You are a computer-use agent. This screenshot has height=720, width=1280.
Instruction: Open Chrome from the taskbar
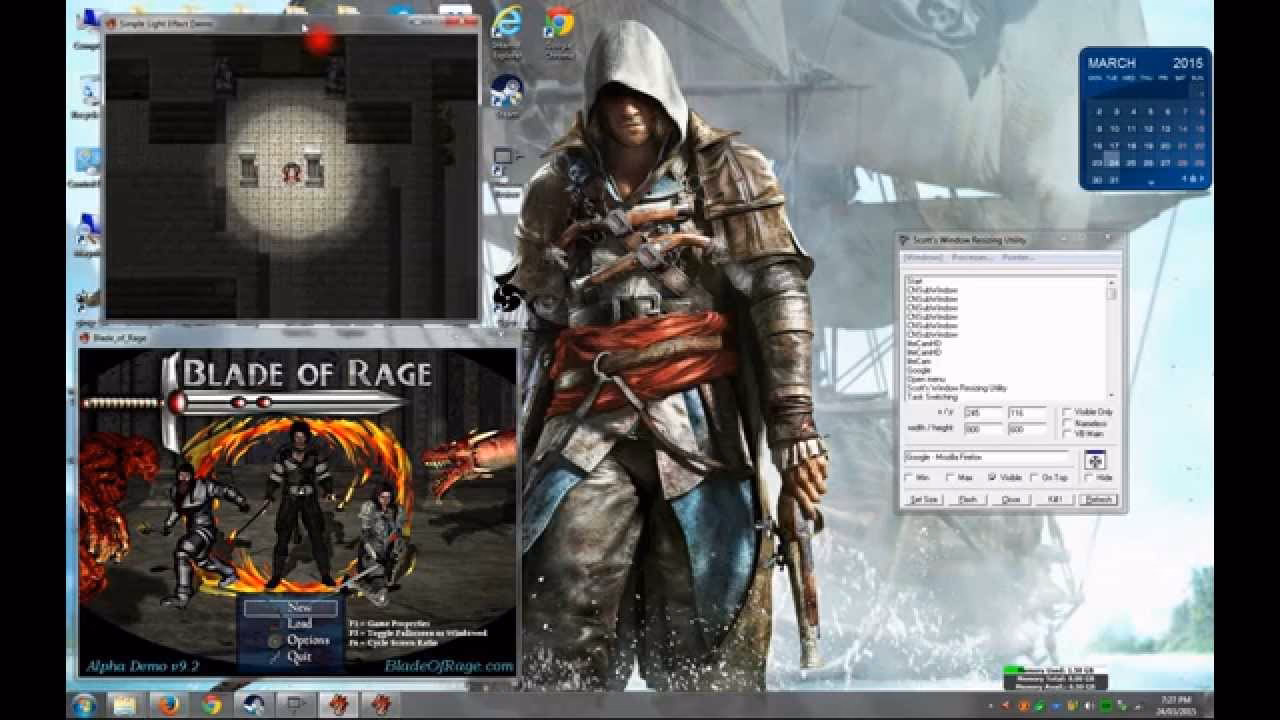[x=211, y=704]
